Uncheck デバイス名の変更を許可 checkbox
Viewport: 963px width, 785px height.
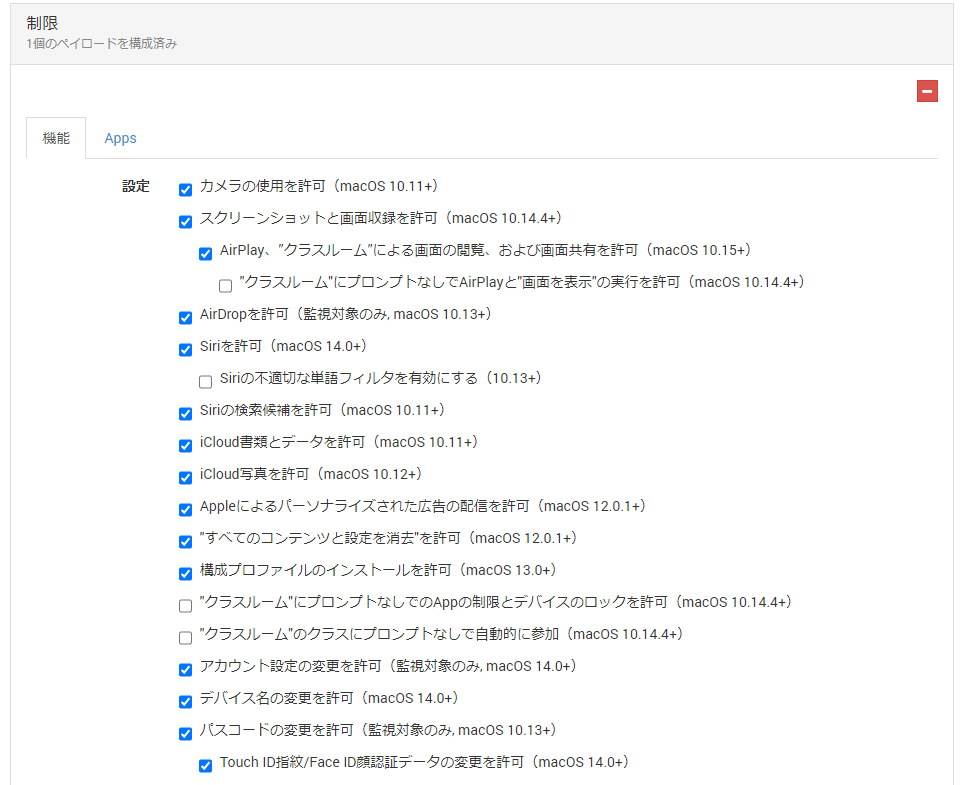(185, 702)
